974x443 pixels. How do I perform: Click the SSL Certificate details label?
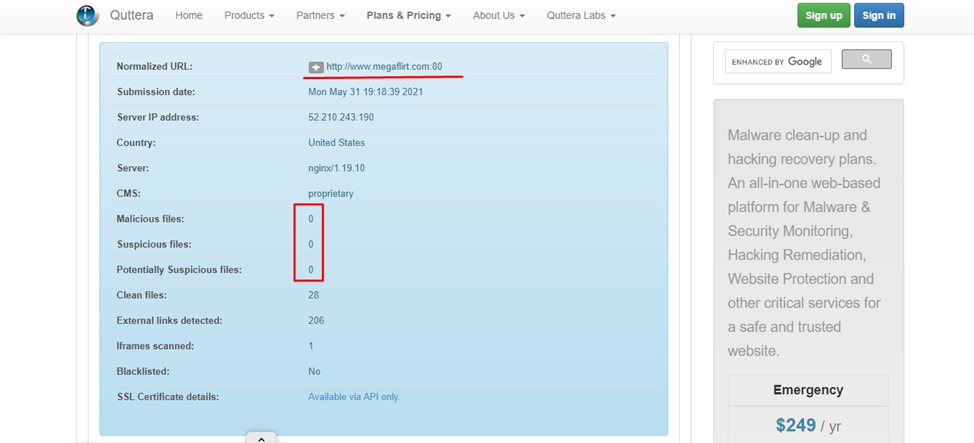168,396
